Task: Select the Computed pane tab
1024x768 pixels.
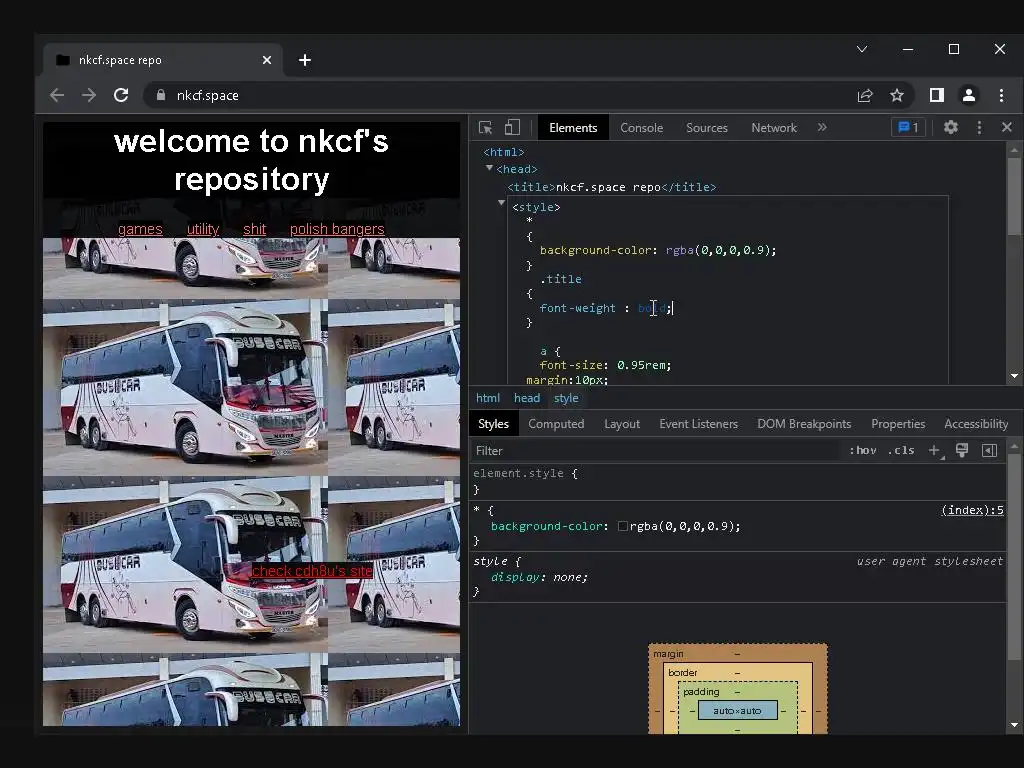Action: pos(556,424)
